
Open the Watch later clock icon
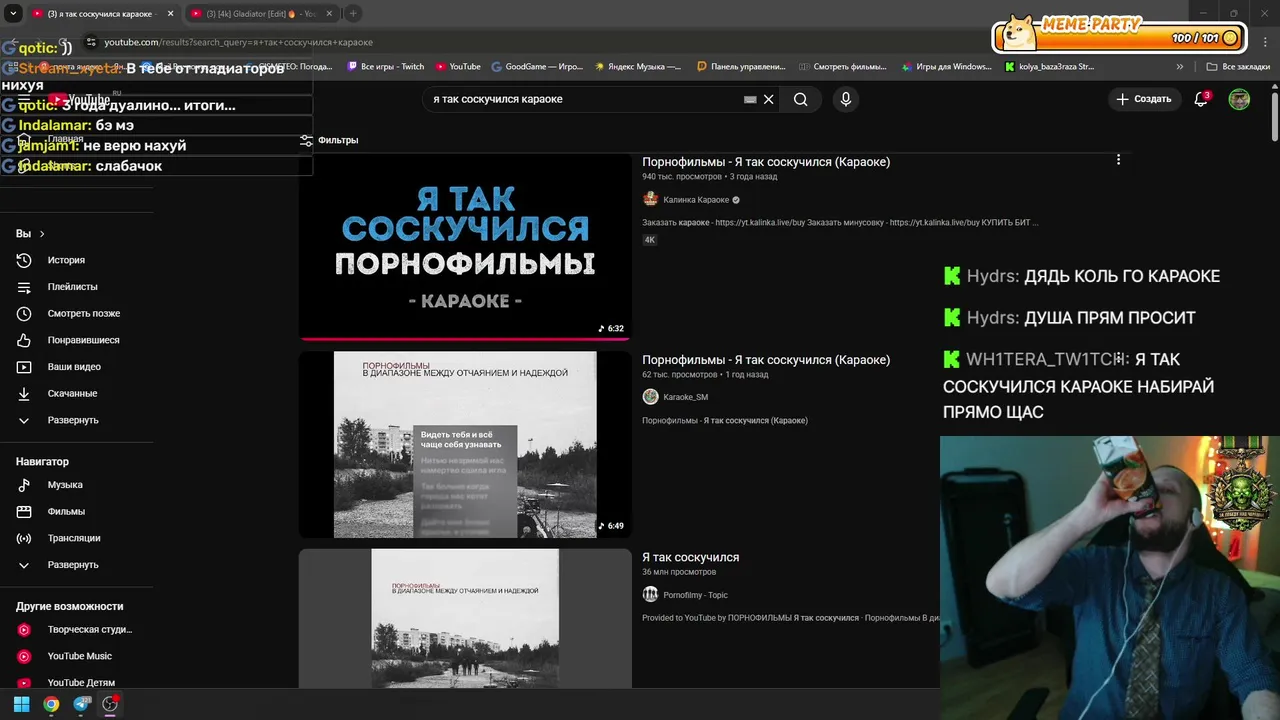coord(24,313)
